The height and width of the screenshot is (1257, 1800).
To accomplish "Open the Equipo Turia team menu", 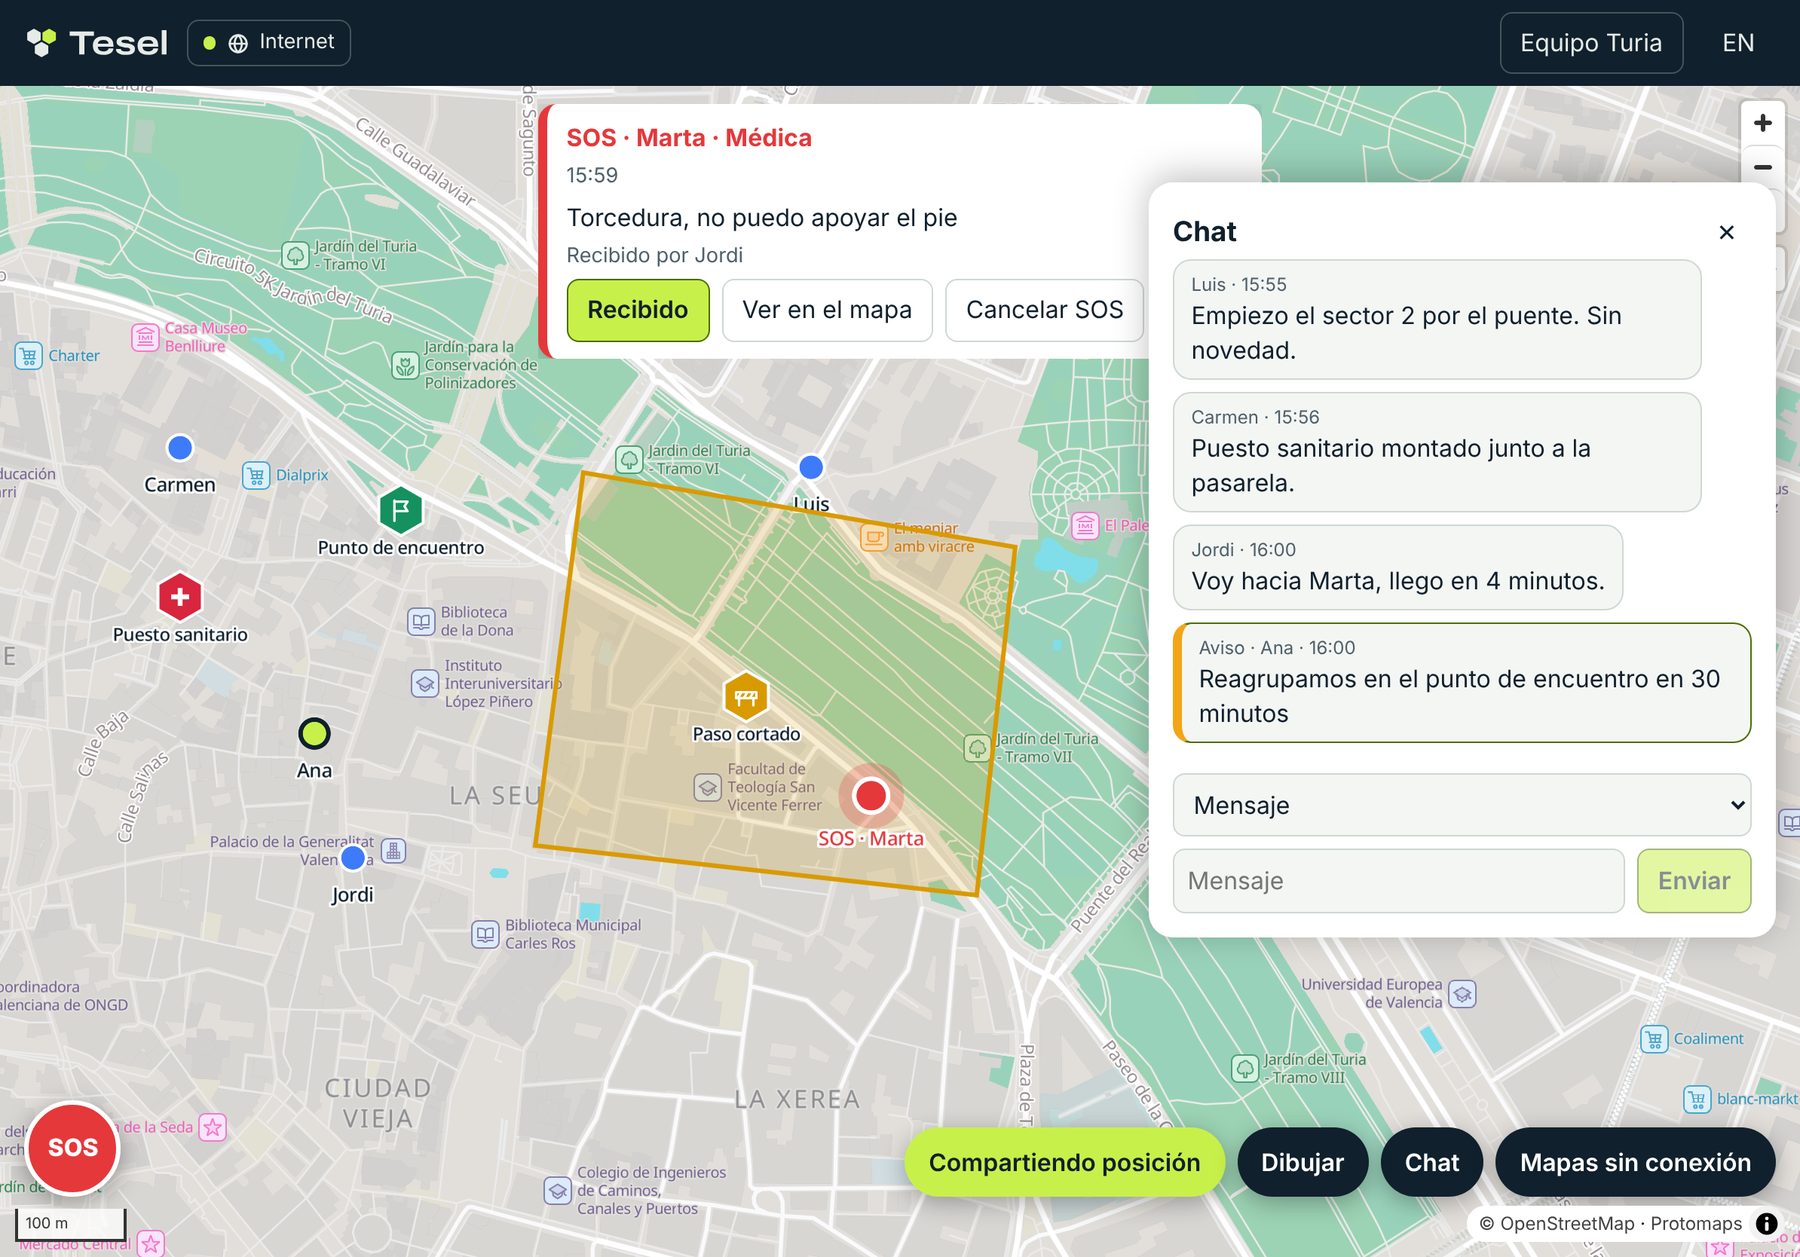I will point(1591,43).
